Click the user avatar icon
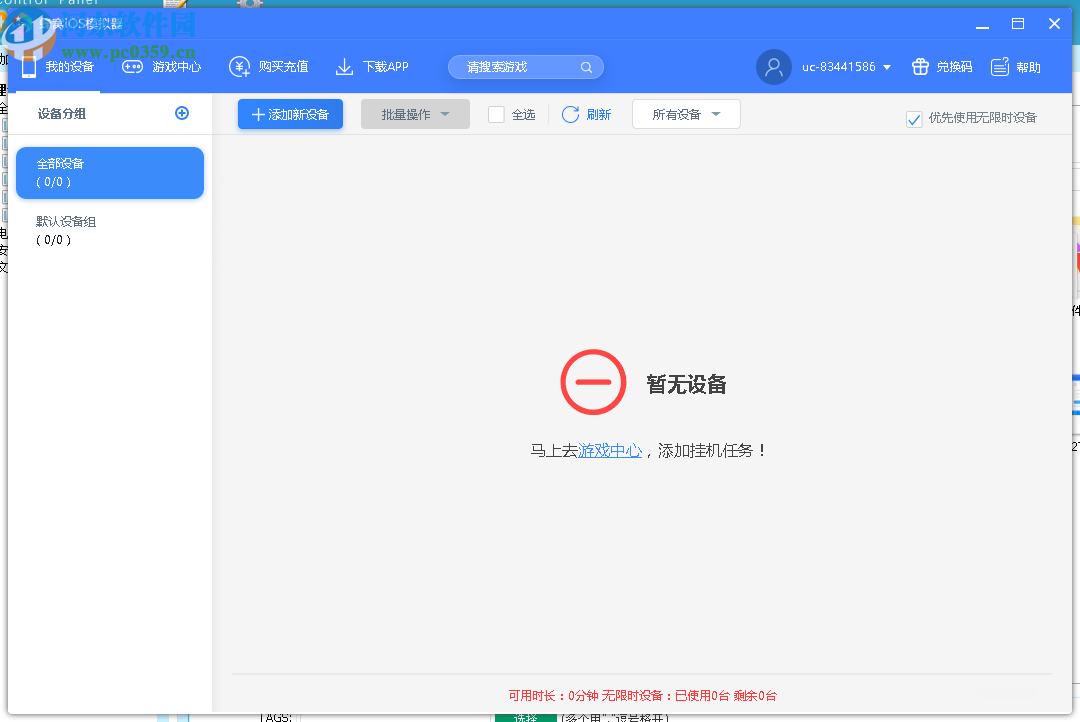 pyautogui.click(x=773, y=66)
